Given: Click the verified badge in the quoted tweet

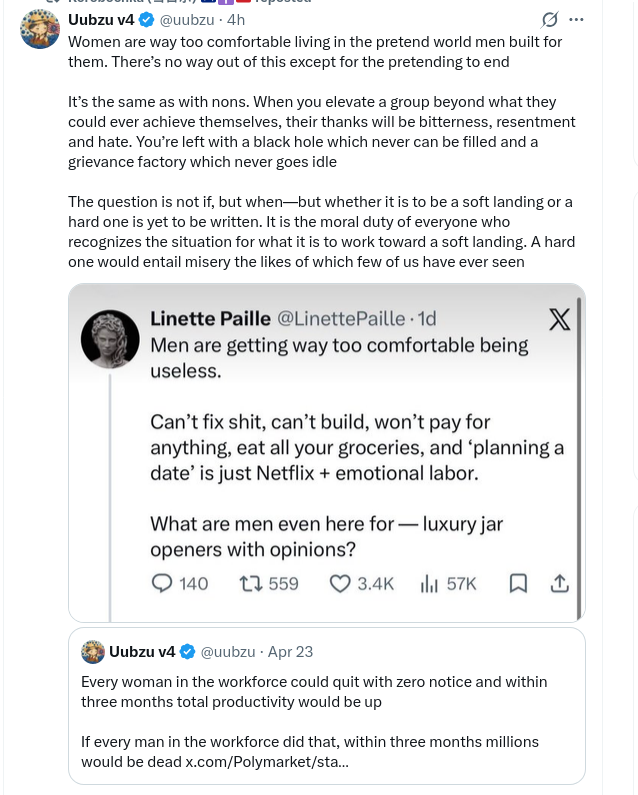Looking at the screenshot, I should [188, 652].
